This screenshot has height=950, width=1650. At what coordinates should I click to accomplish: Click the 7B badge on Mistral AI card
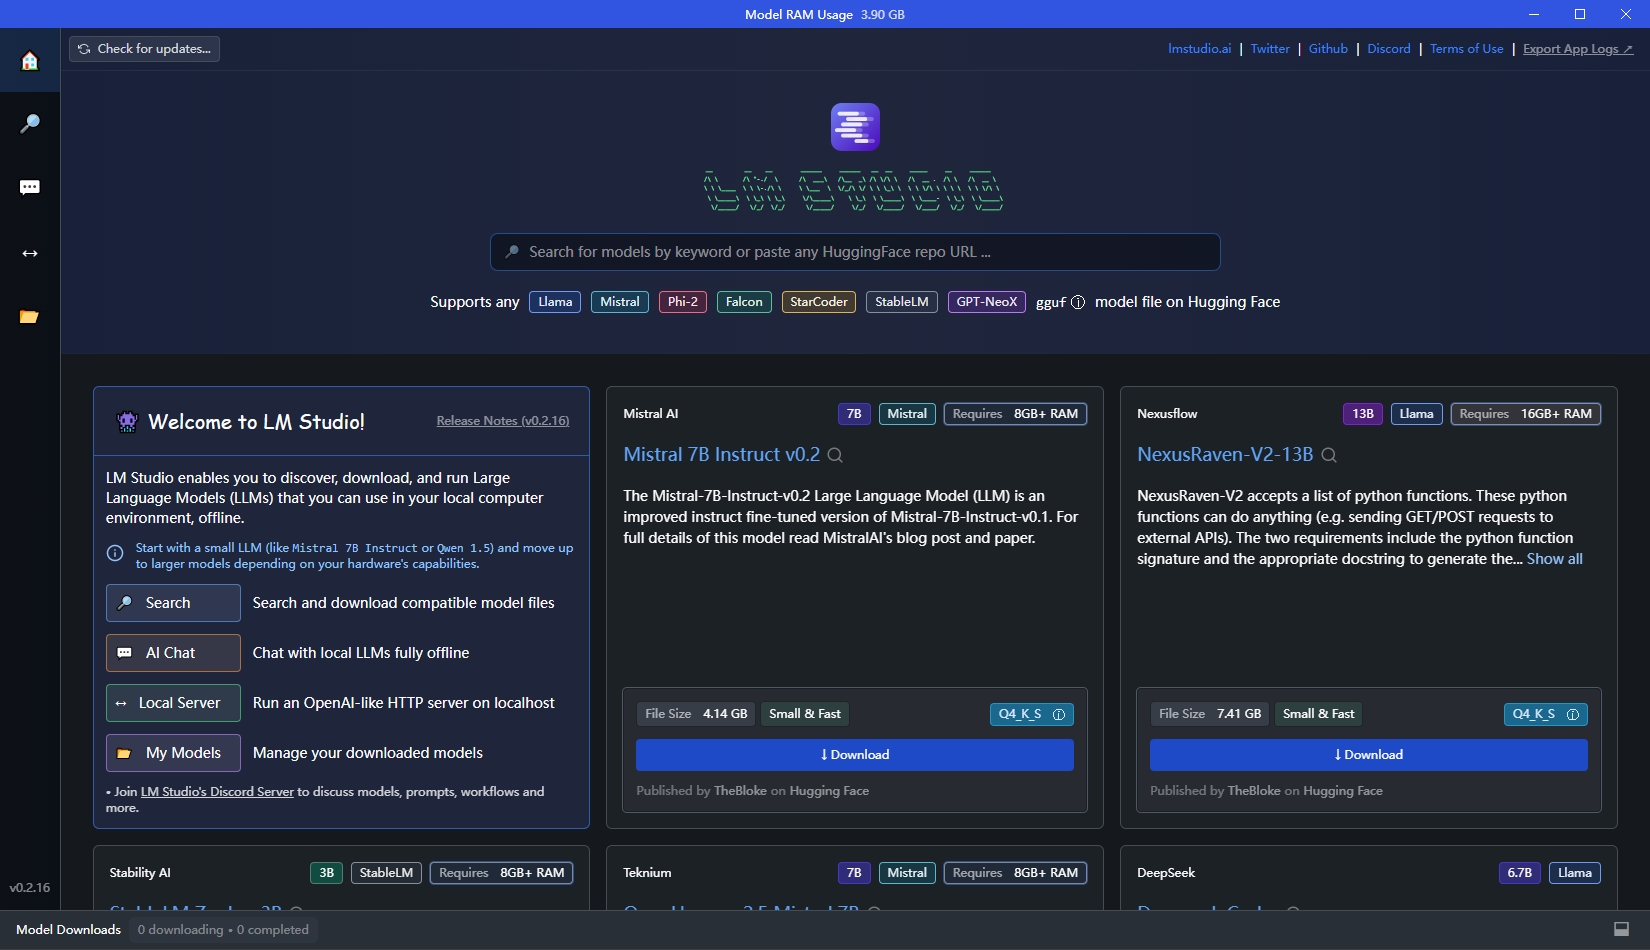tap(854, 414)
